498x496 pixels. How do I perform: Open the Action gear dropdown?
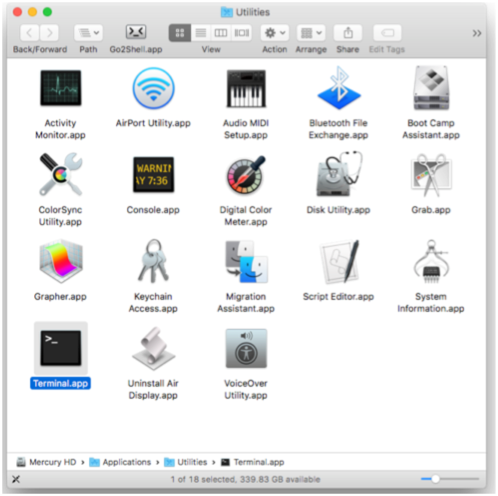[x=275, y=33]
